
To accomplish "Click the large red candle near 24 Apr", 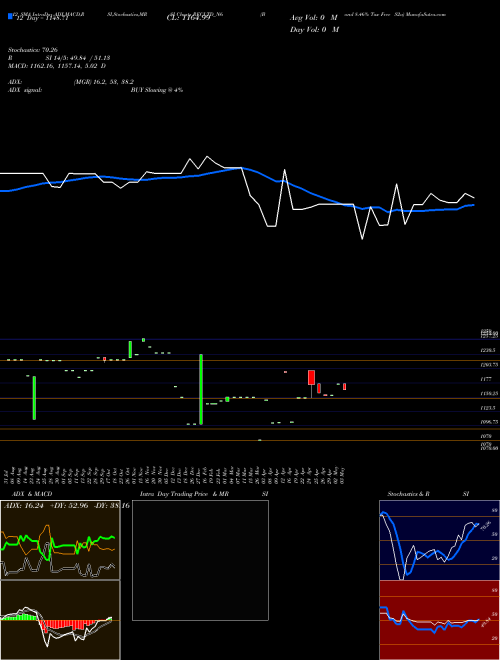I will [311, 378].
